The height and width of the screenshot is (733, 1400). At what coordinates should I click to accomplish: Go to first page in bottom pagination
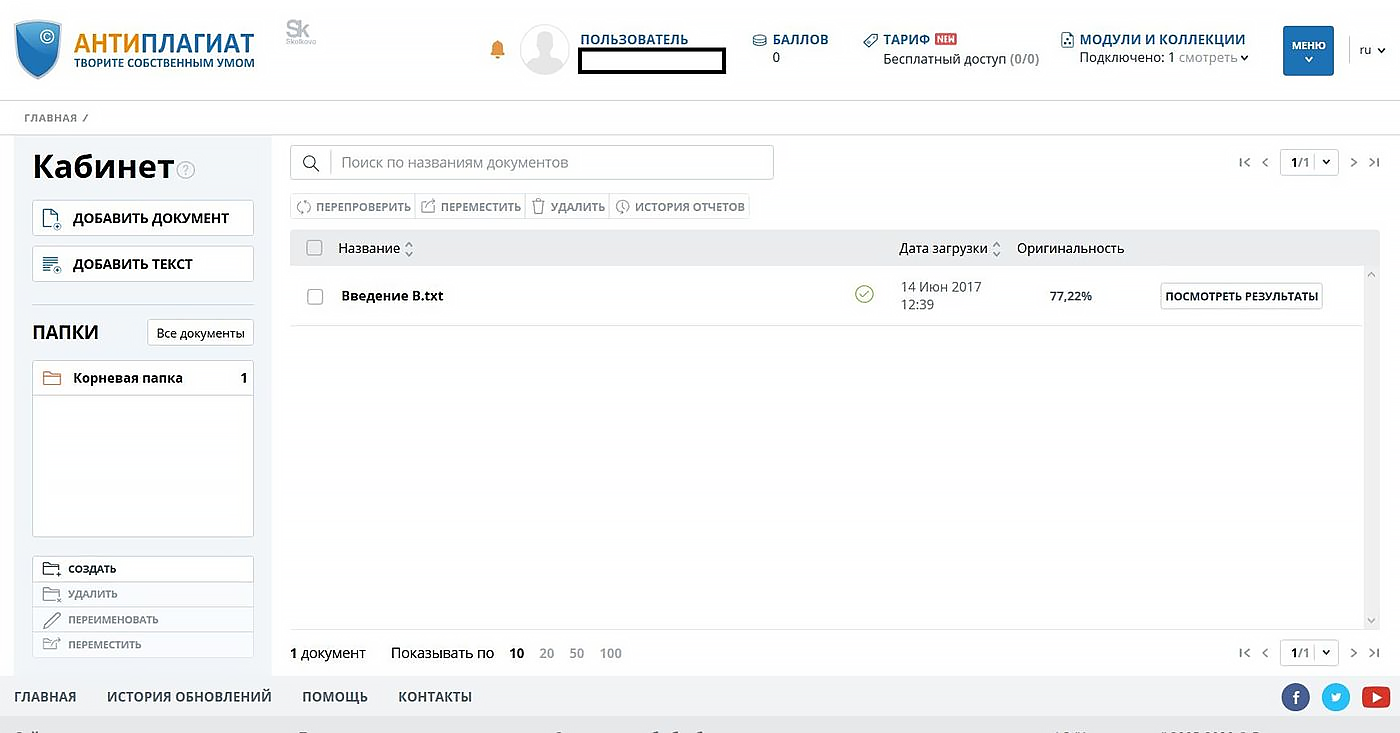point(1245,653)
